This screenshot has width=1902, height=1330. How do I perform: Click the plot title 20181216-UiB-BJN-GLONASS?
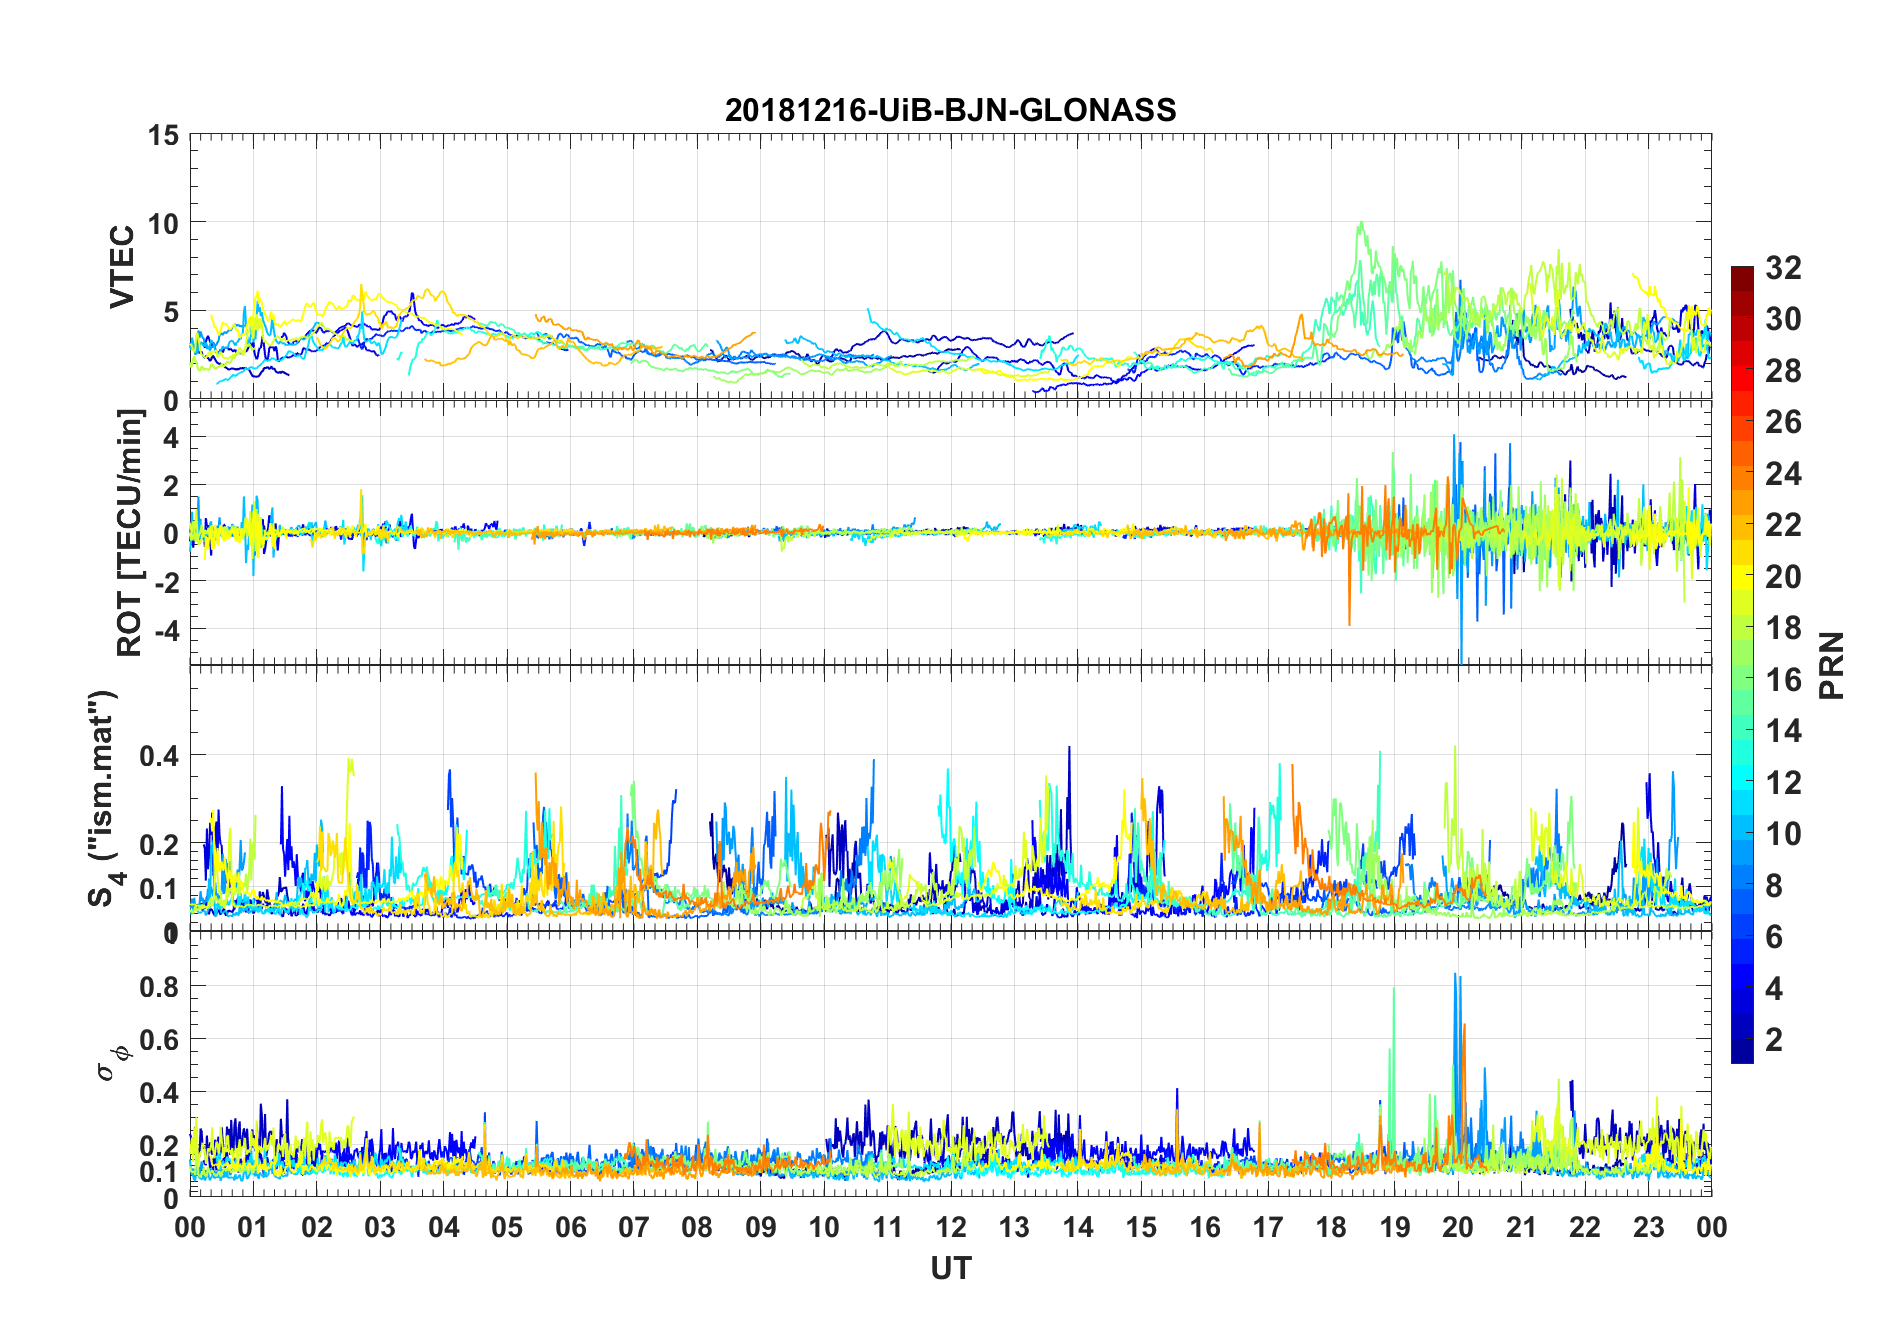pos(950,110)
